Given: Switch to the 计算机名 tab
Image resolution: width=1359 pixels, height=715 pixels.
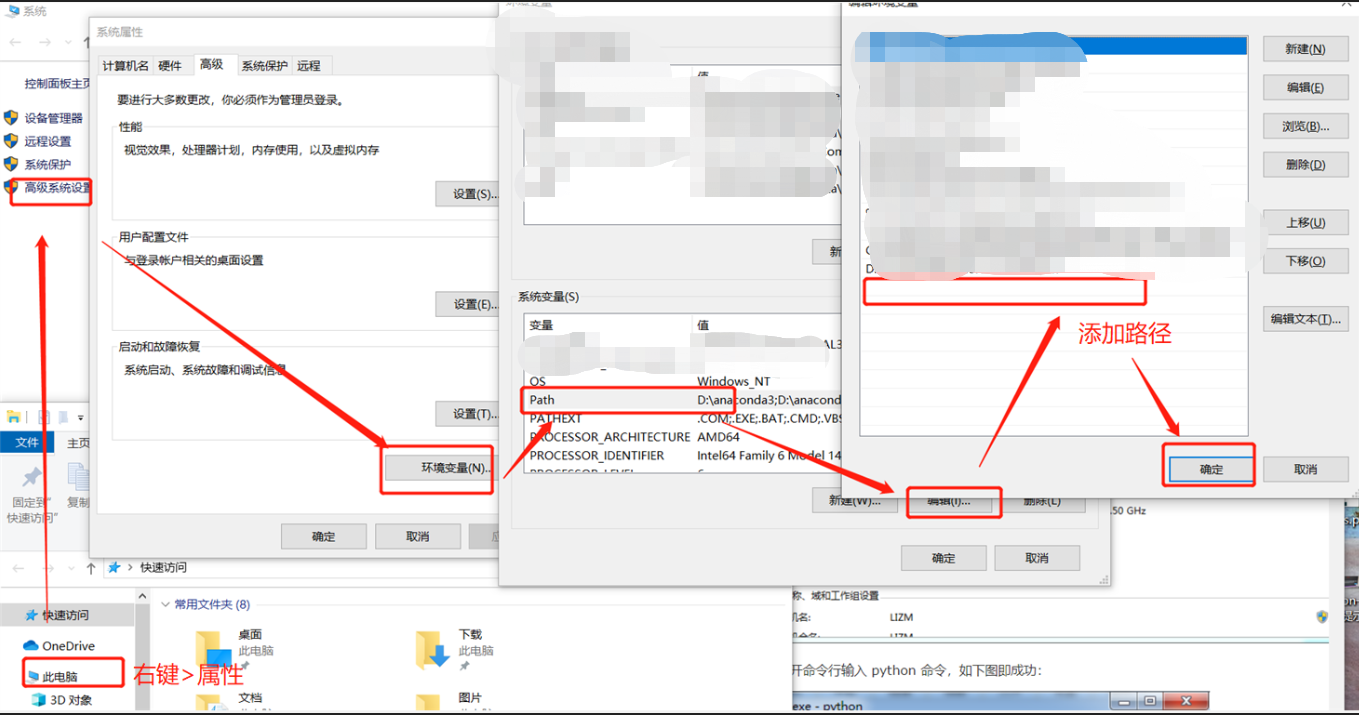Looking at the screenshot, I should (x=126, y=66).
